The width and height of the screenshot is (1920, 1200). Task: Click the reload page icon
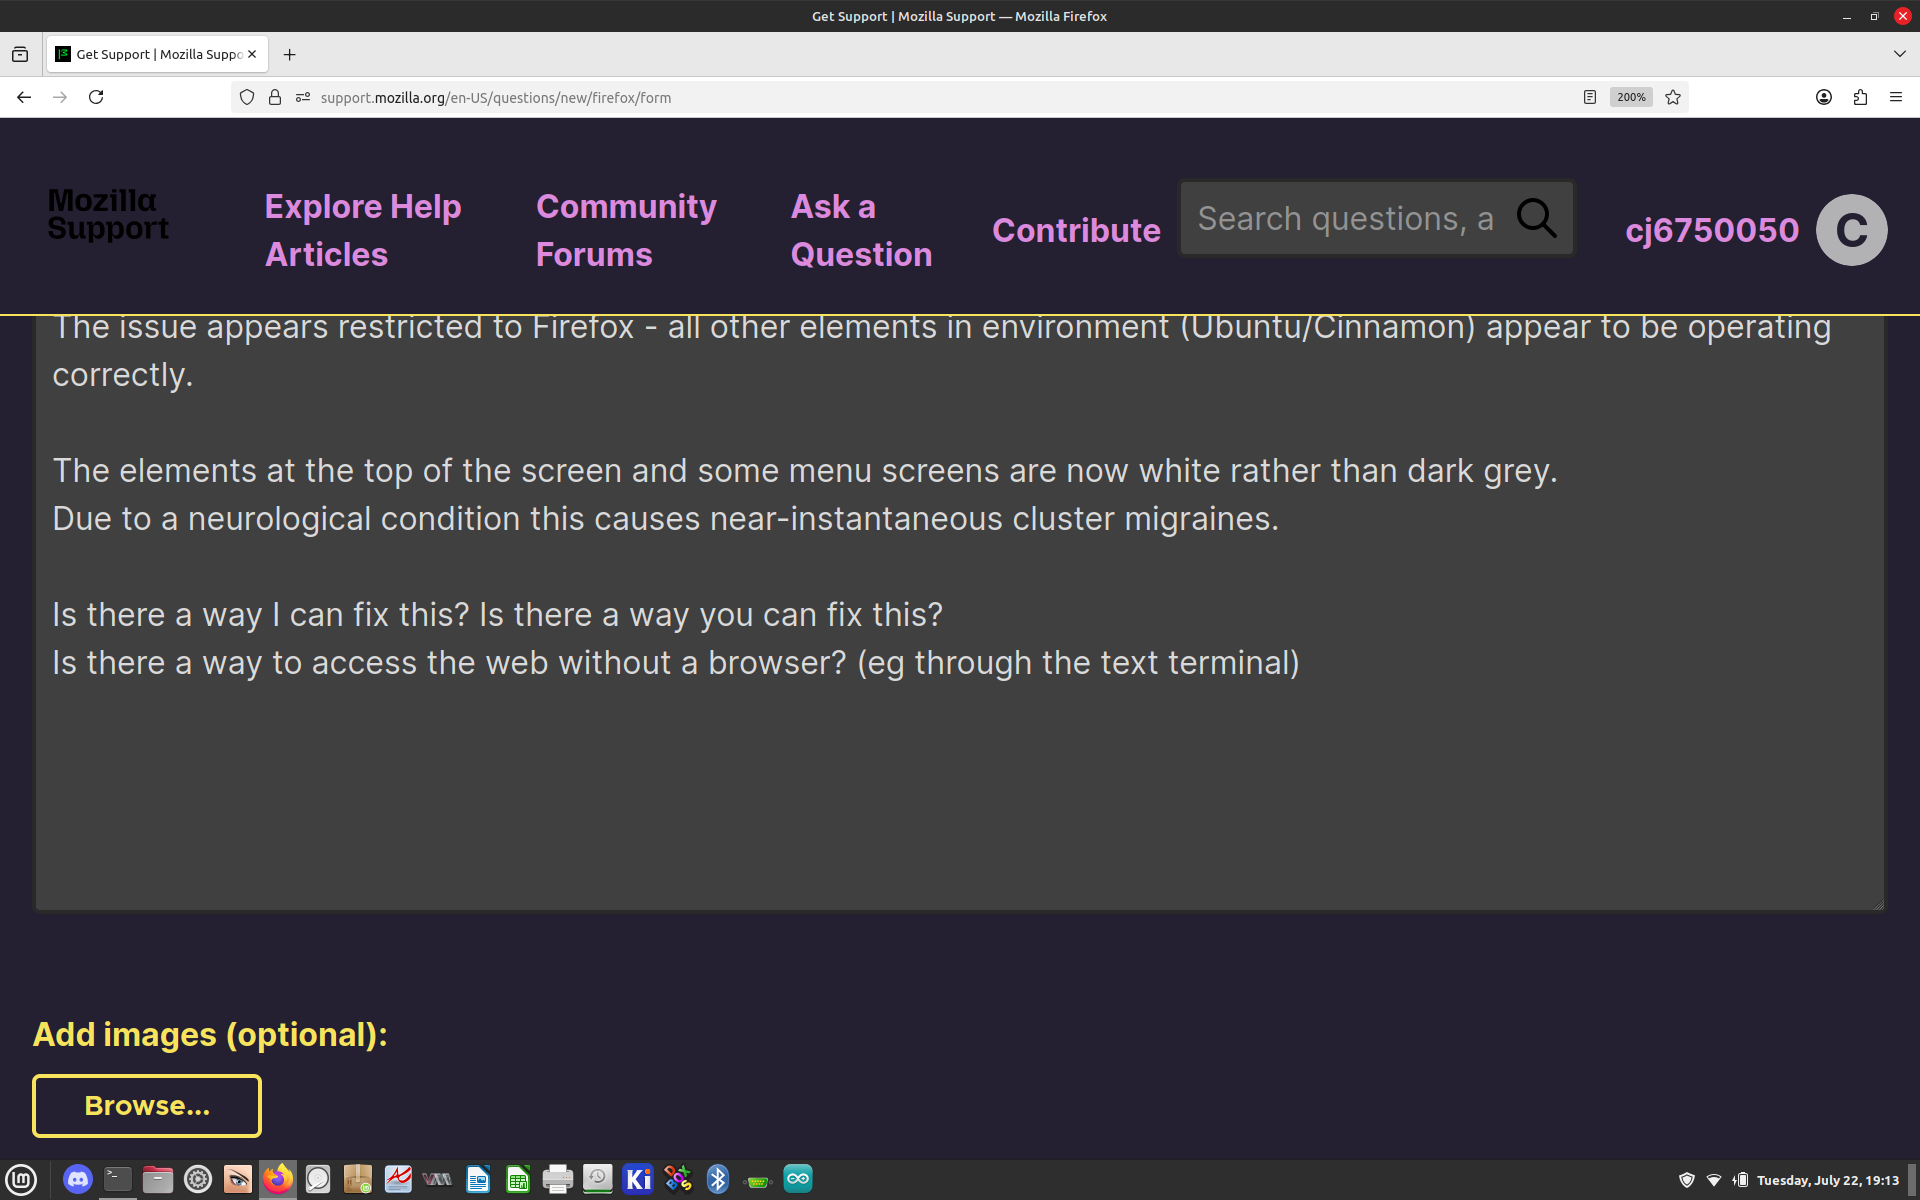point(96,97)
